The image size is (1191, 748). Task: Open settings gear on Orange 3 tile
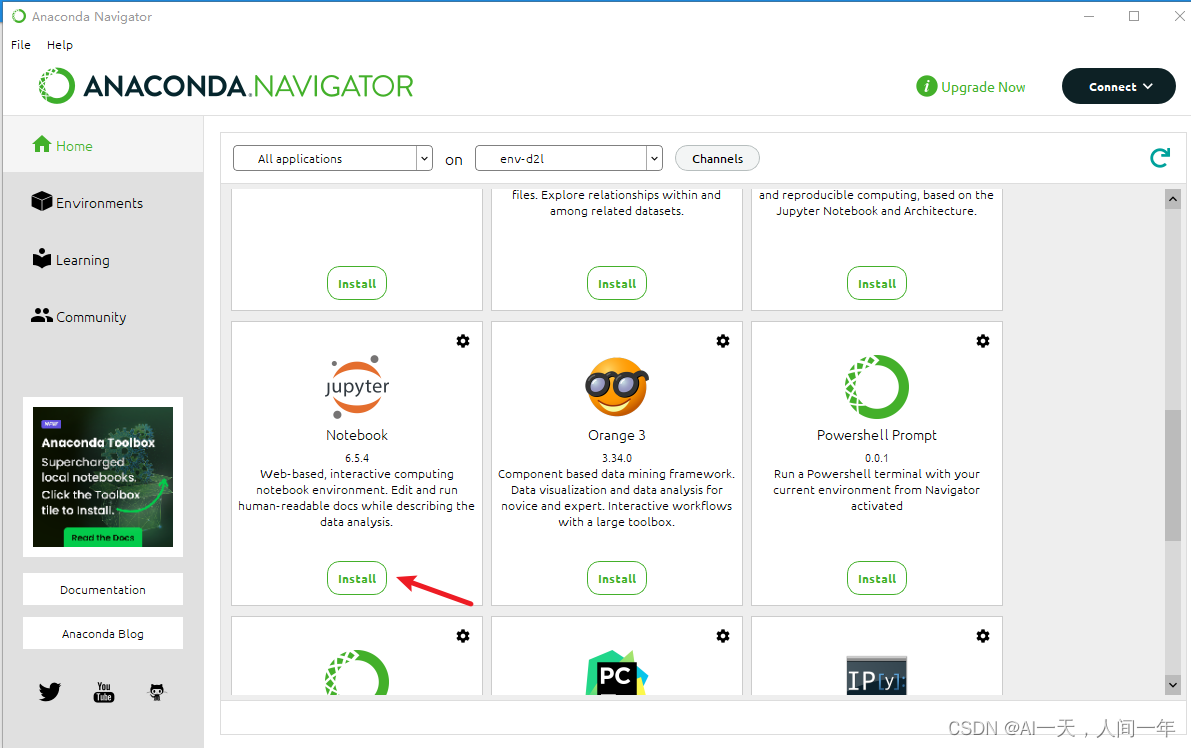[722, 341]
